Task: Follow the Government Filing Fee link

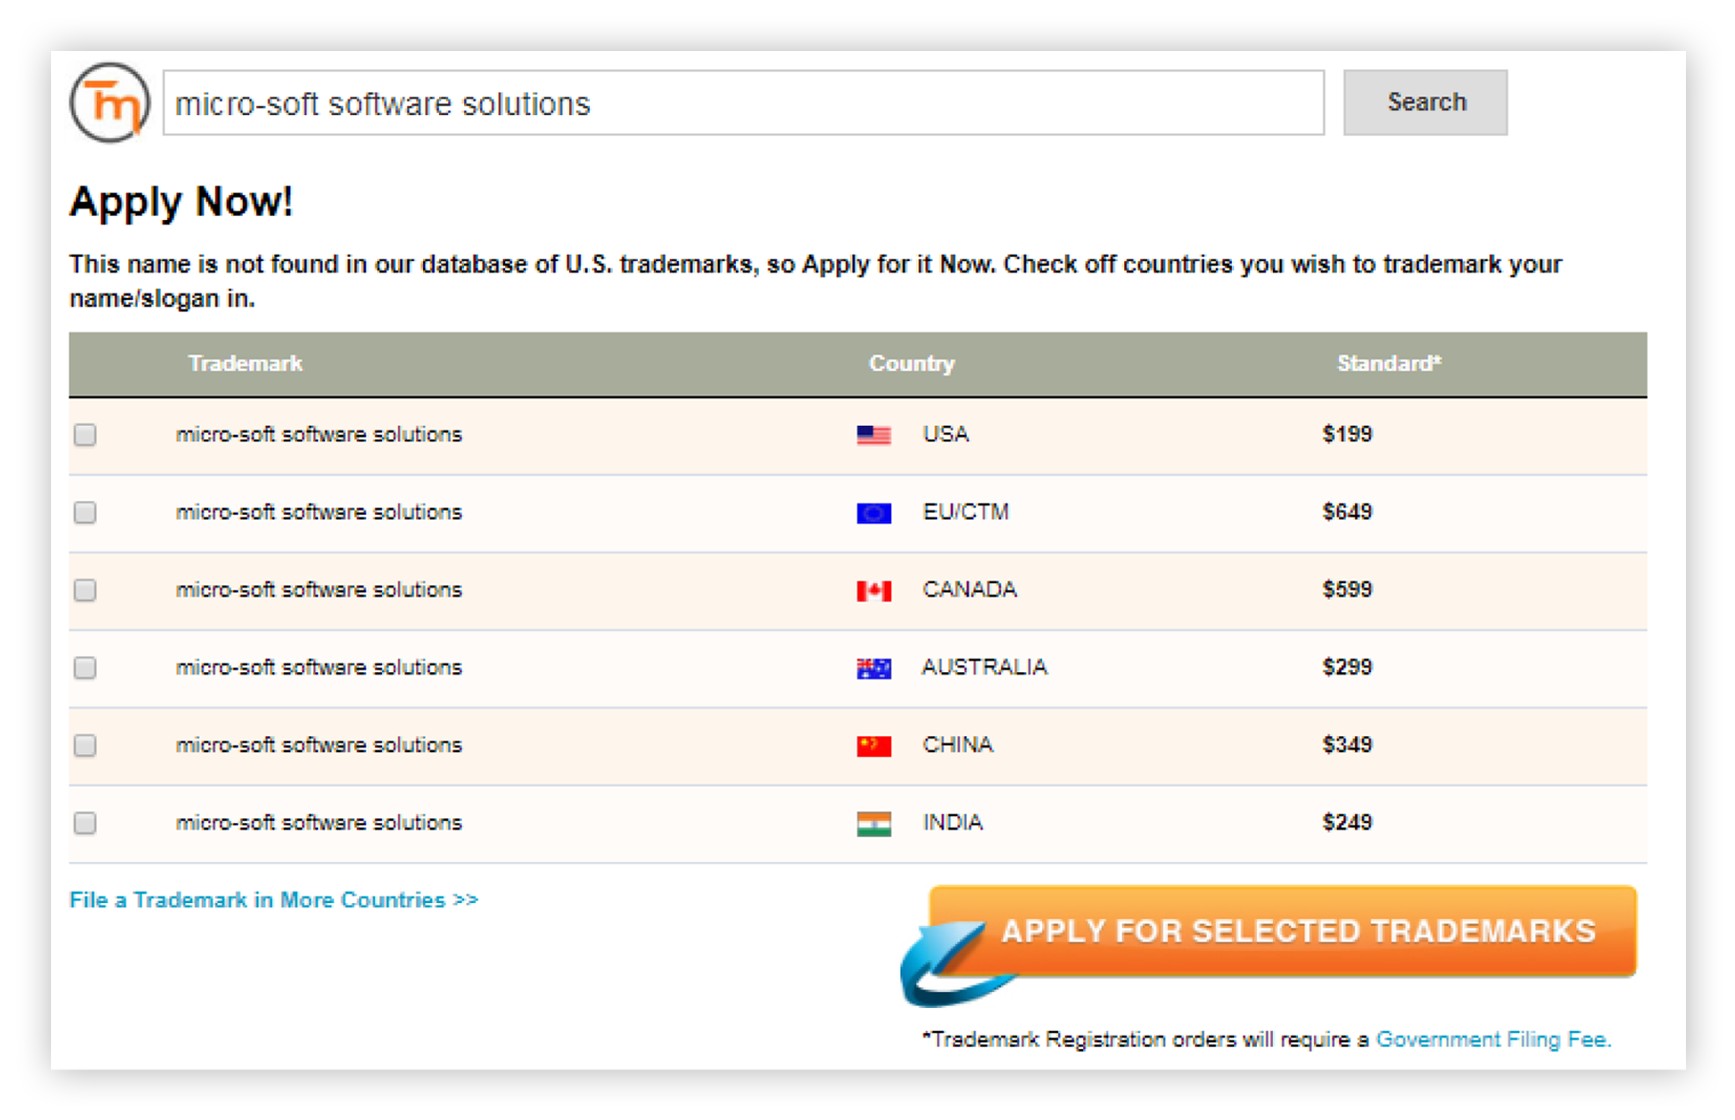Action: (1493, 1040)
